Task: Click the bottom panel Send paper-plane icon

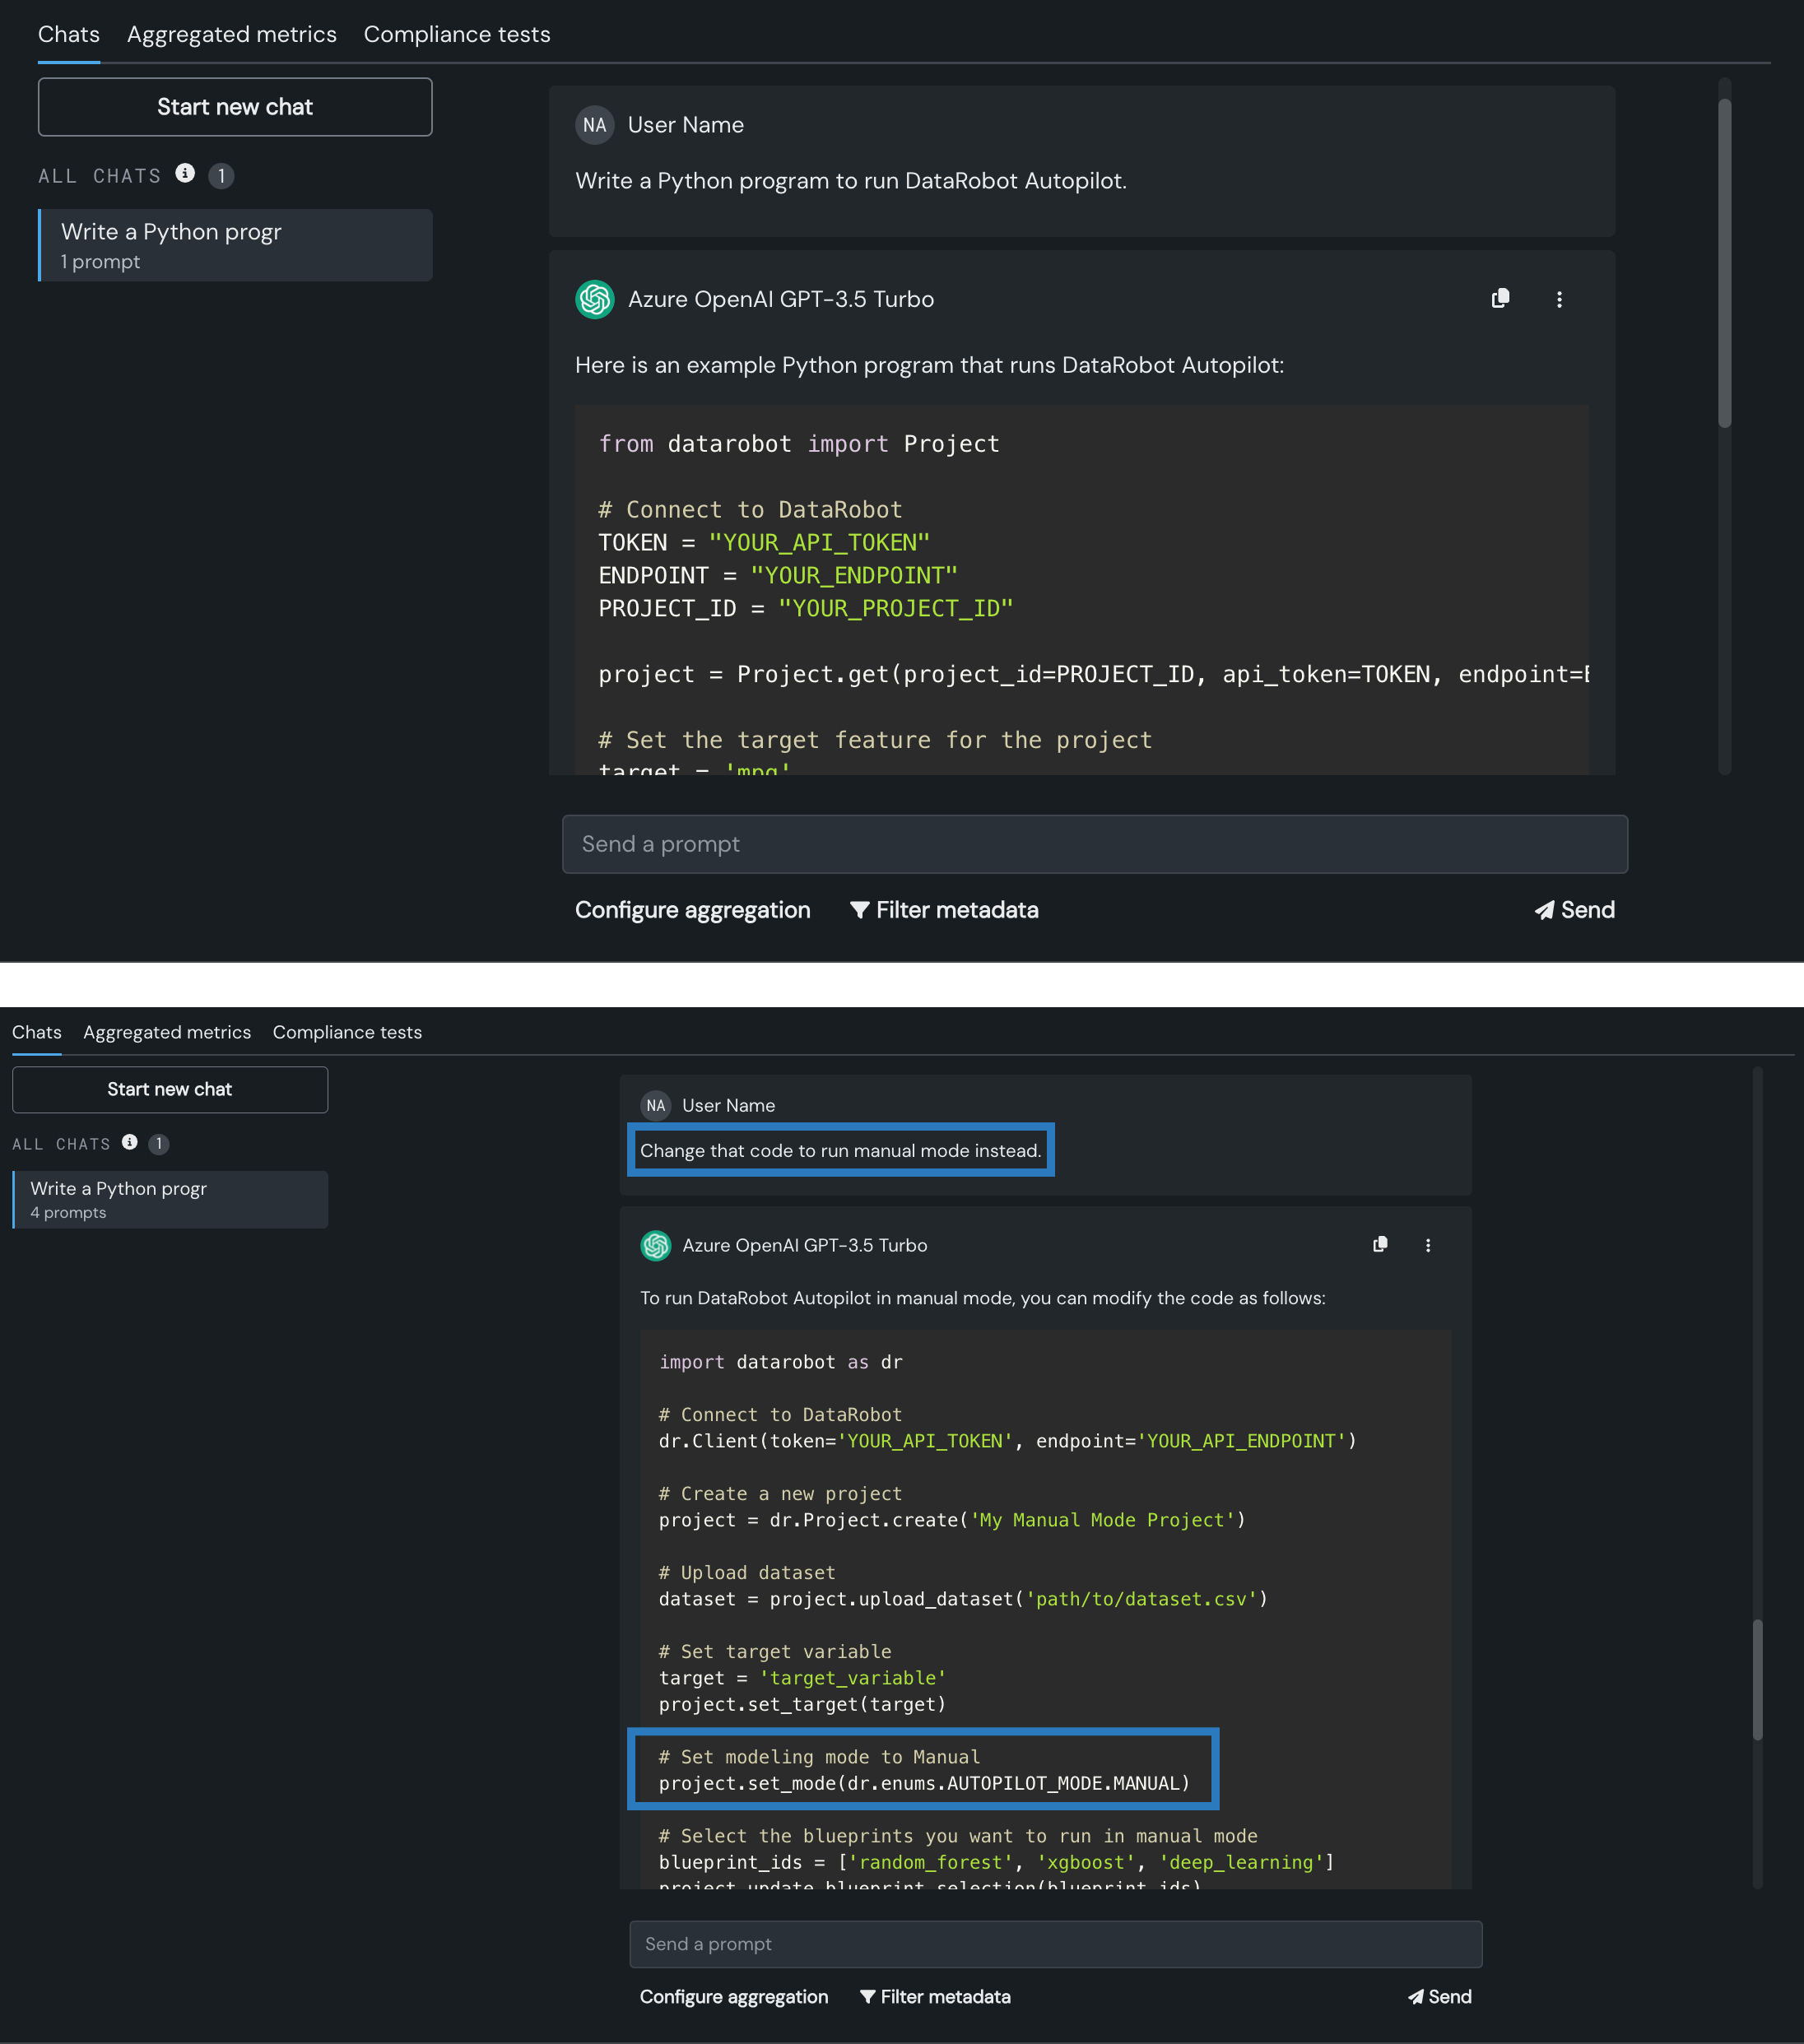Action: click(x=1416, y=1997)
